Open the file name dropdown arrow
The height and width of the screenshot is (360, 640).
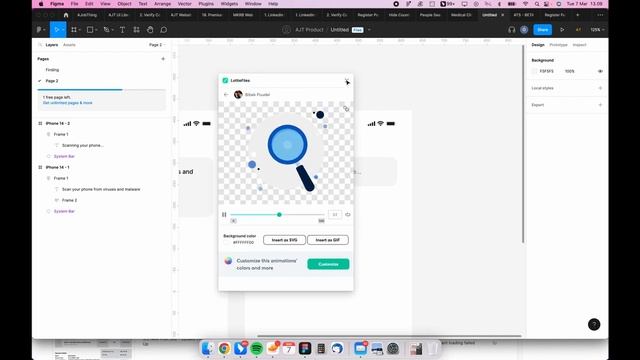(x=369, y=30)
